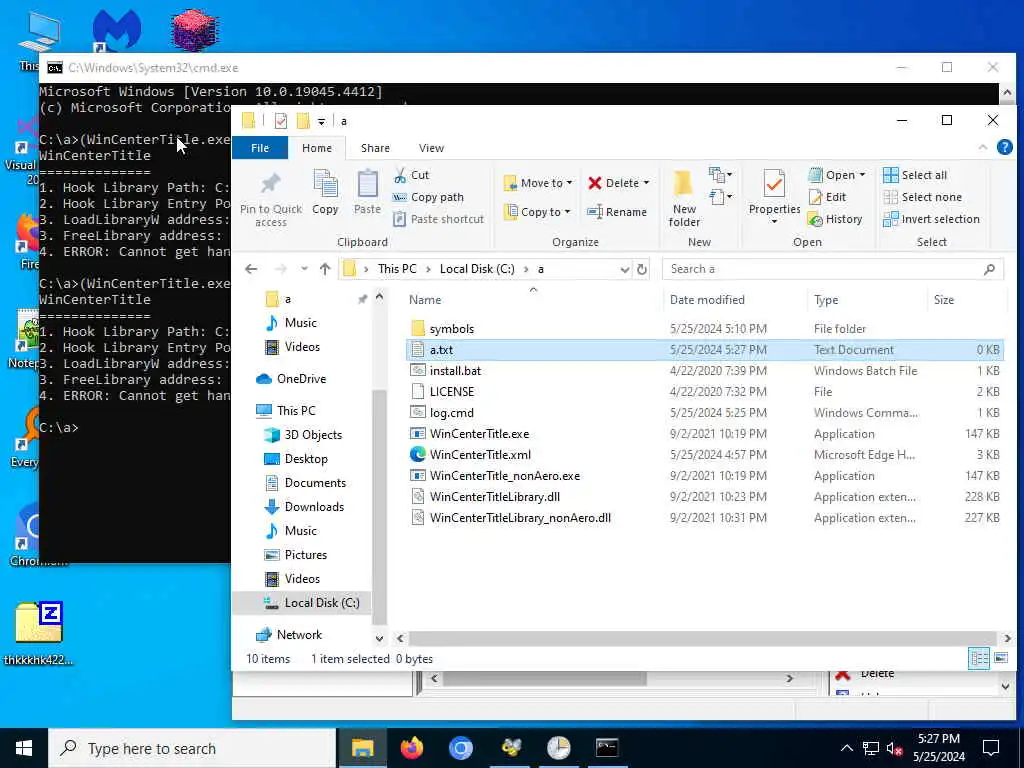This screenshot has width=1024, height=768.
Task: Click the speaker volume tray icon
Action: click(895, 748)
